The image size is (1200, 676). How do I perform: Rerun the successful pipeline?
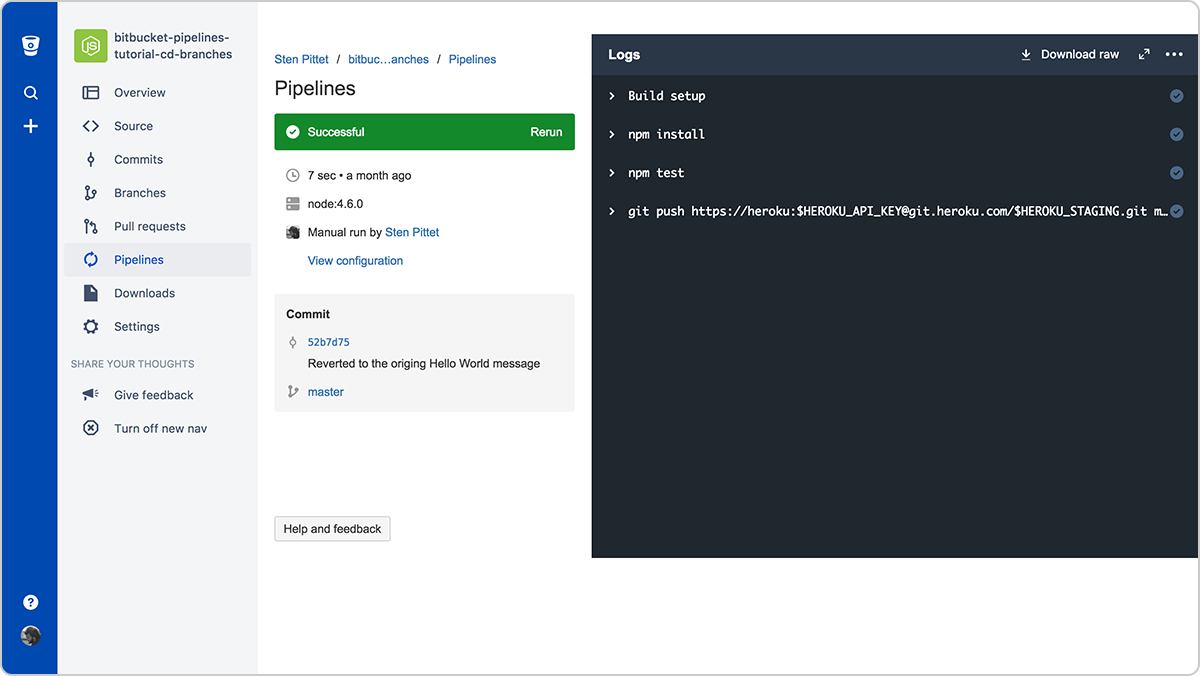[546, 131]
